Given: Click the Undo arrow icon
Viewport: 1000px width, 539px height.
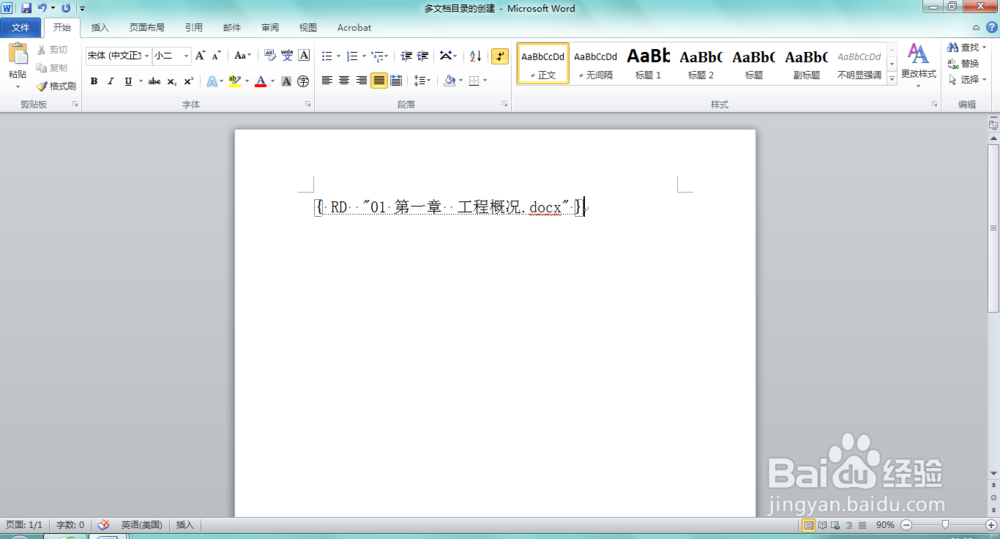Looking at the screenshot, I should point(42,8).
